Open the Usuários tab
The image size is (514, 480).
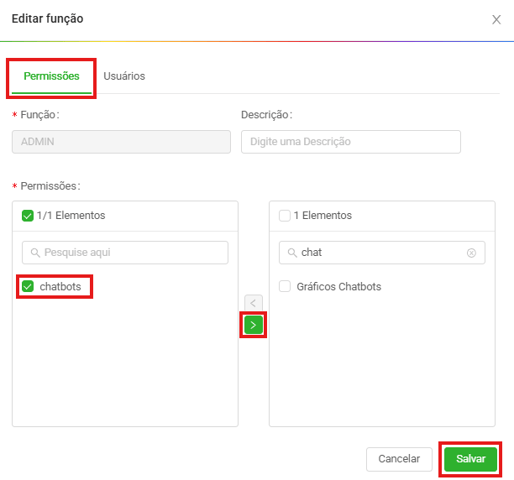[124, 76]
